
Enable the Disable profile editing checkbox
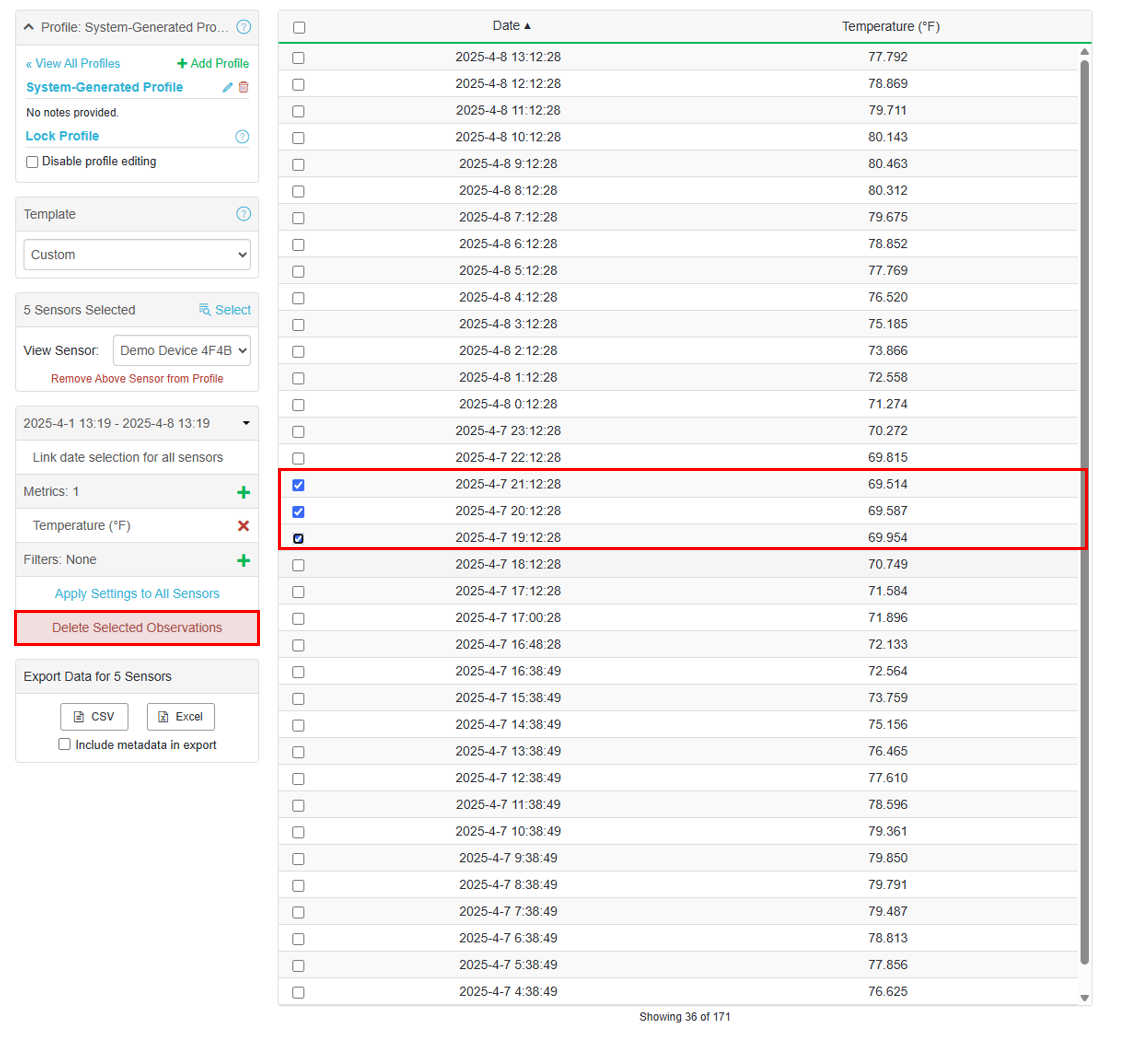point(32,162)
